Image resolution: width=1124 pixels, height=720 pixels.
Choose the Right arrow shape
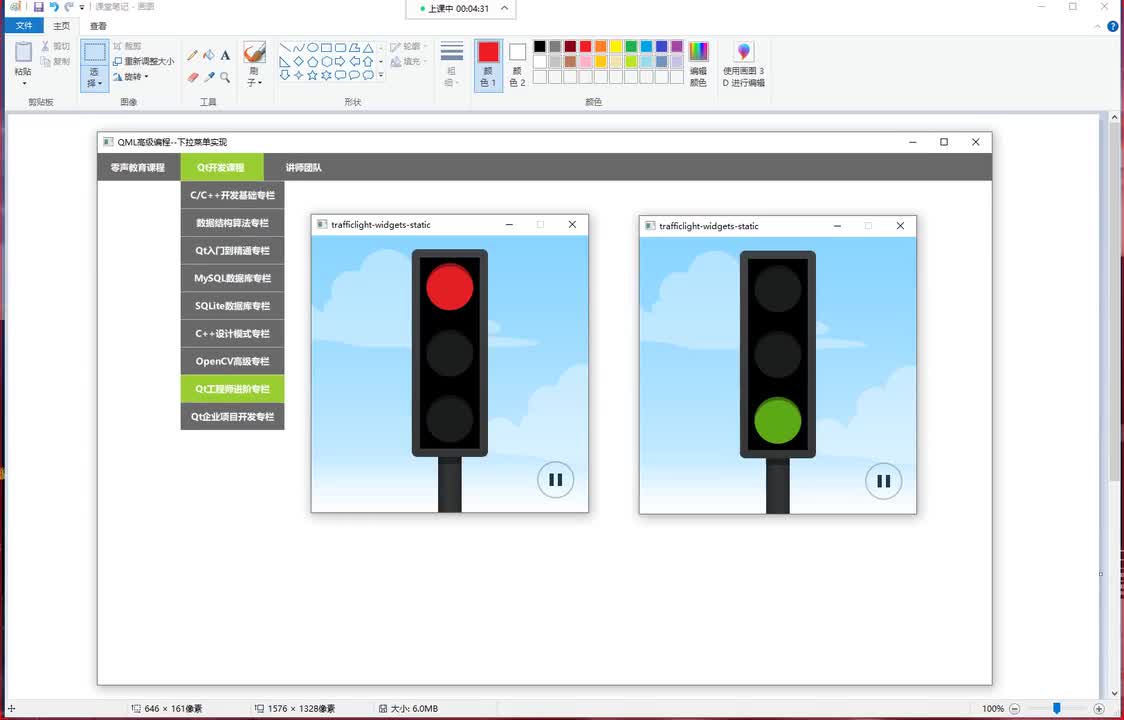pos(340,62)
